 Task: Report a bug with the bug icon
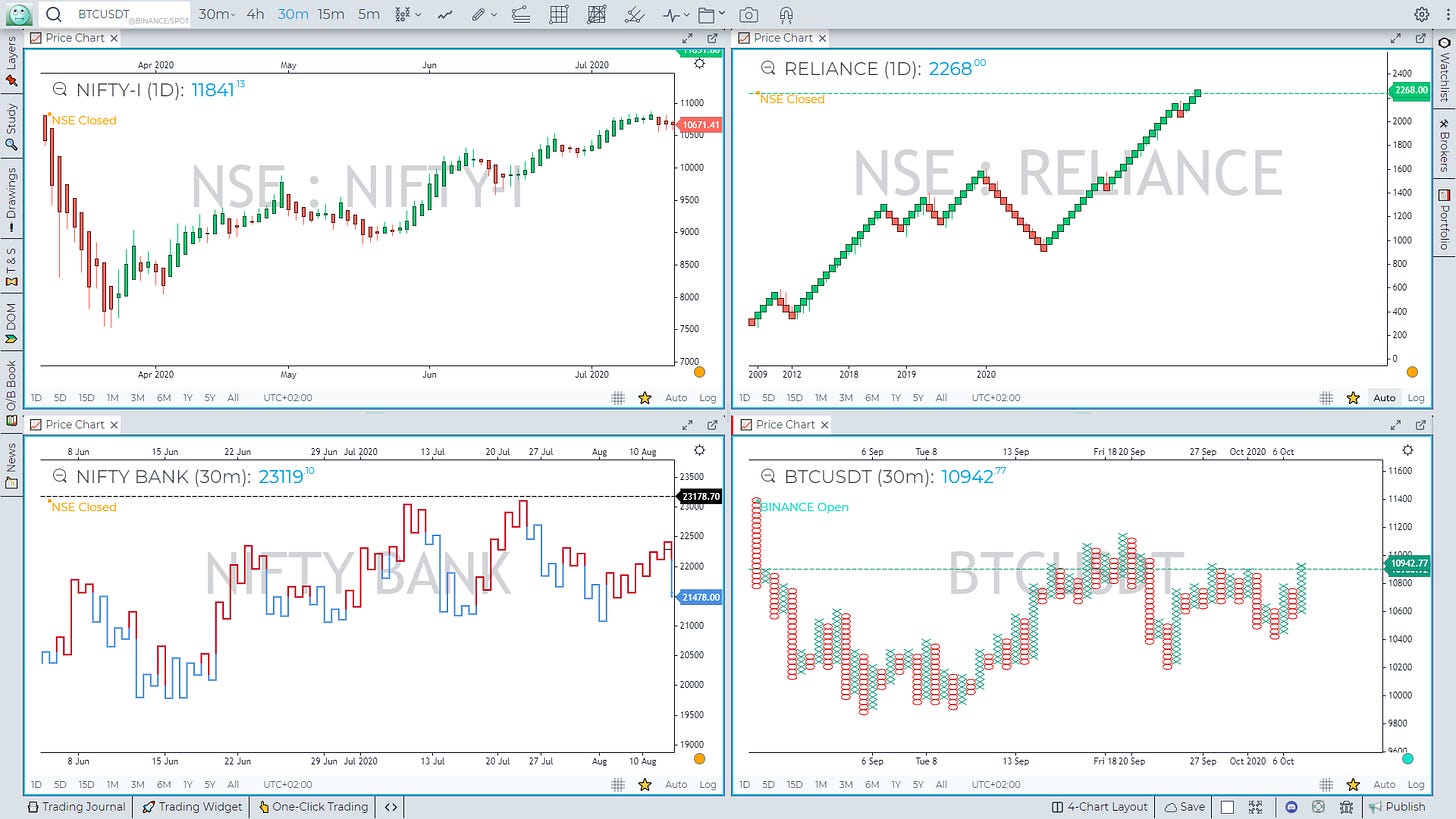point(1347,807)
